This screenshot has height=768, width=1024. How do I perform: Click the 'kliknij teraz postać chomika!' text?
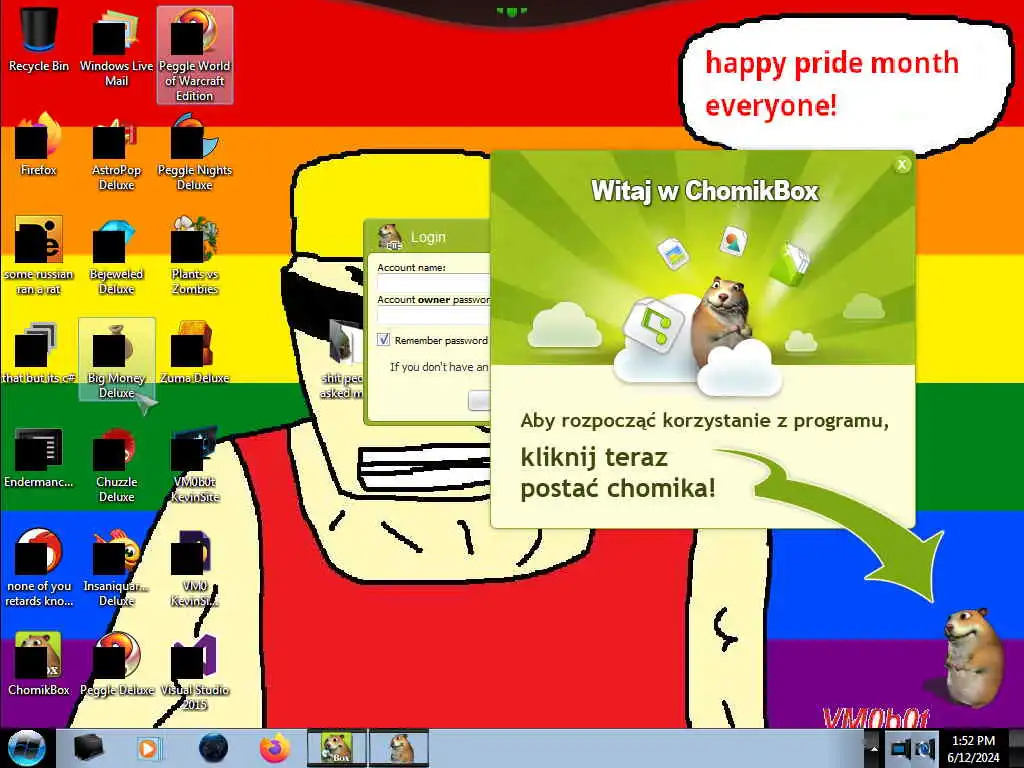pyautogui.click(x=618, y=473)
